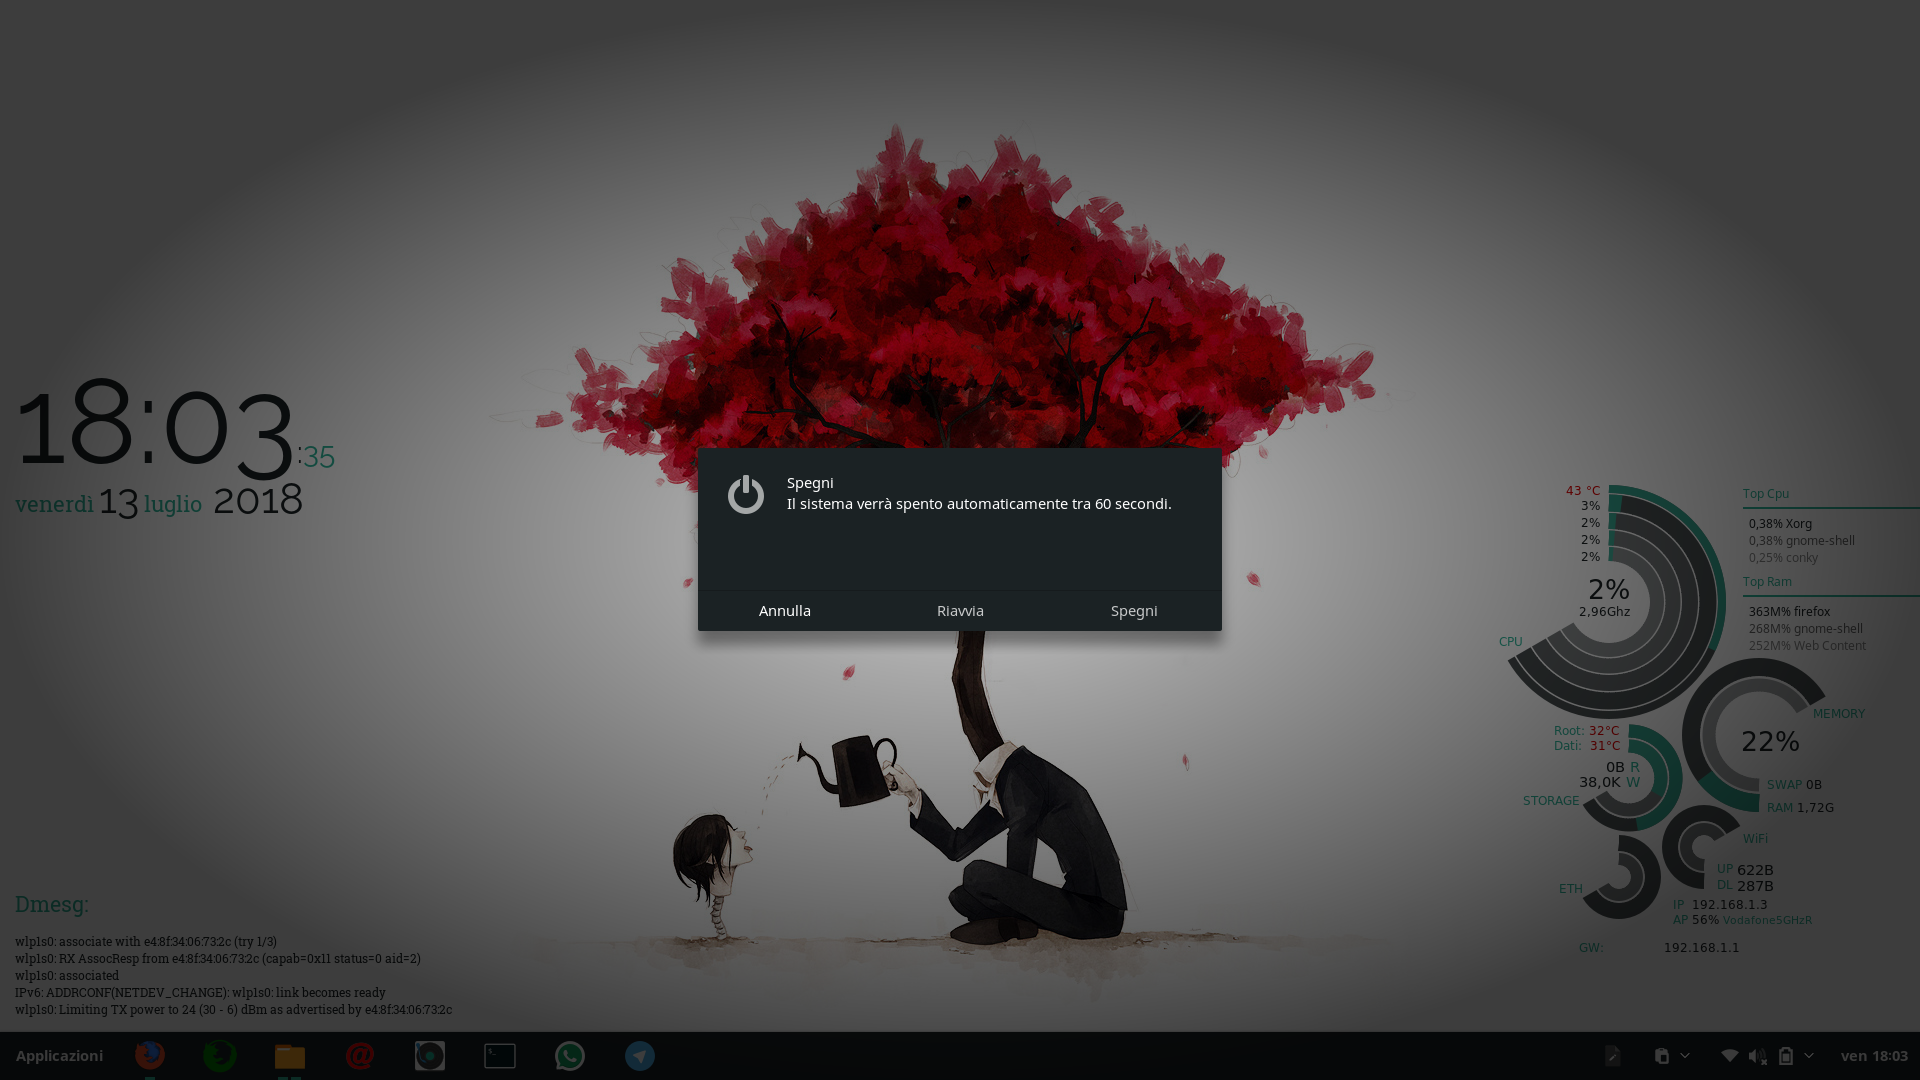1920x1080 pixels.
Task: Open the red @ mail application
Action: coord(360,1055)
